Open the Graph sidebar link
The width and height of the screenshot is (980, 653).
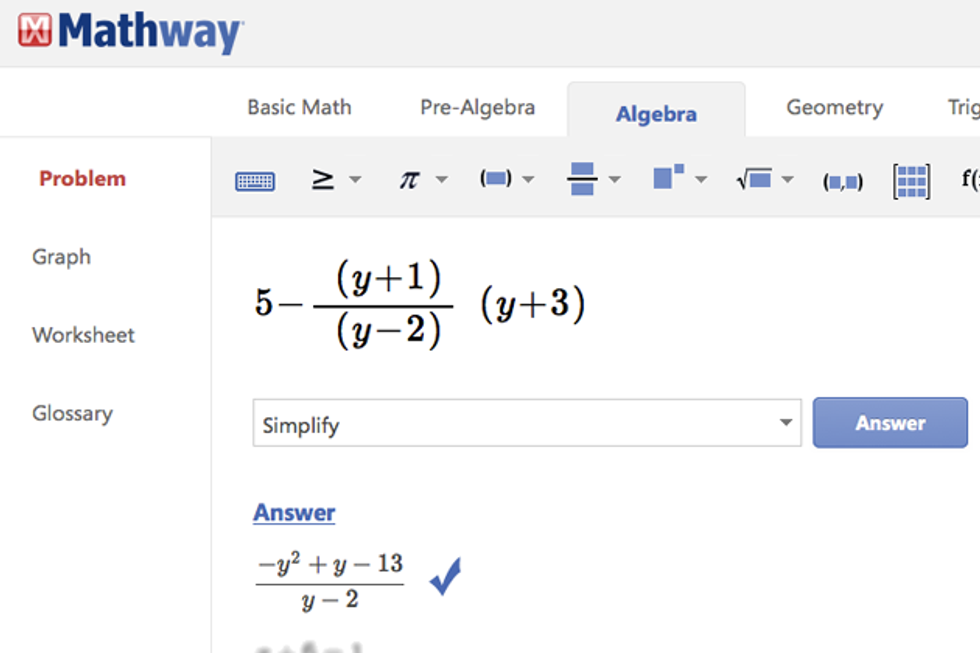(x=61, y=257)
